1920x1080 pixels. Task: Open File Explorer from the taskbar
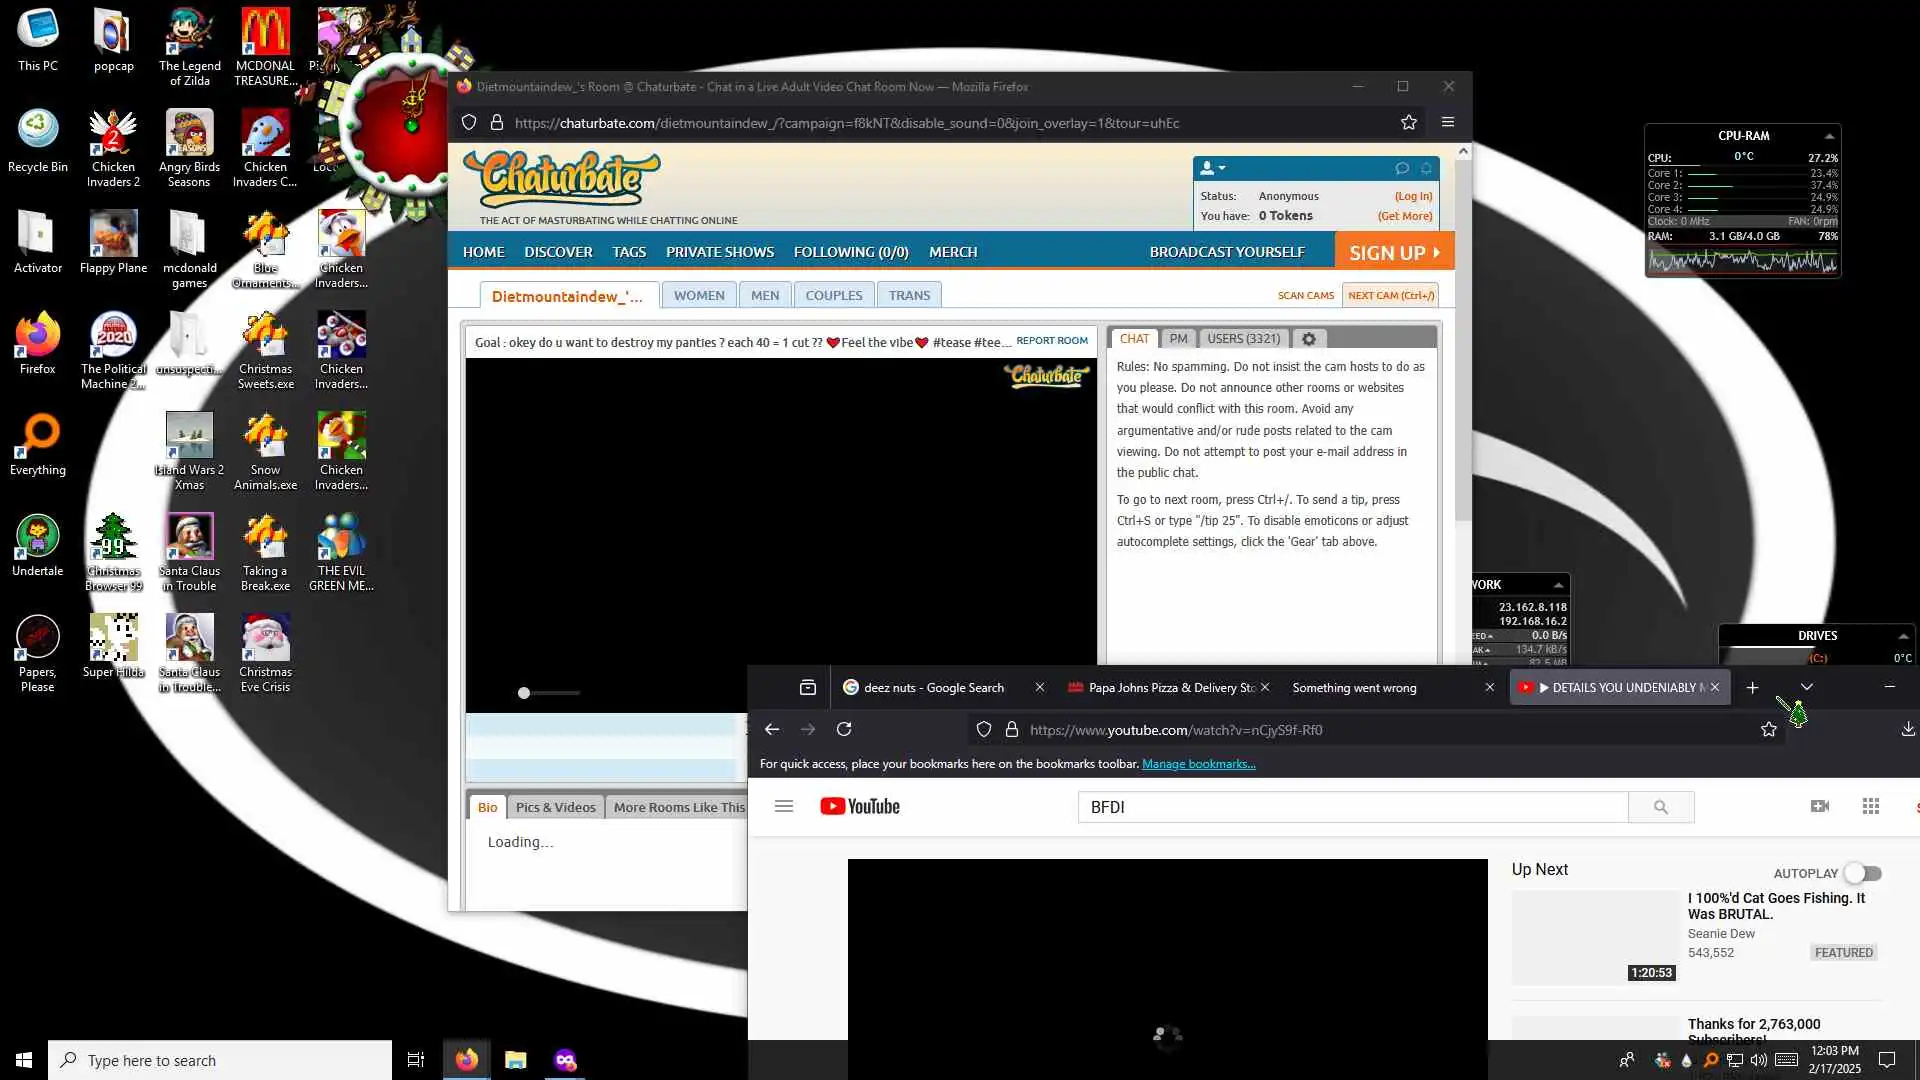(515, 1060)
